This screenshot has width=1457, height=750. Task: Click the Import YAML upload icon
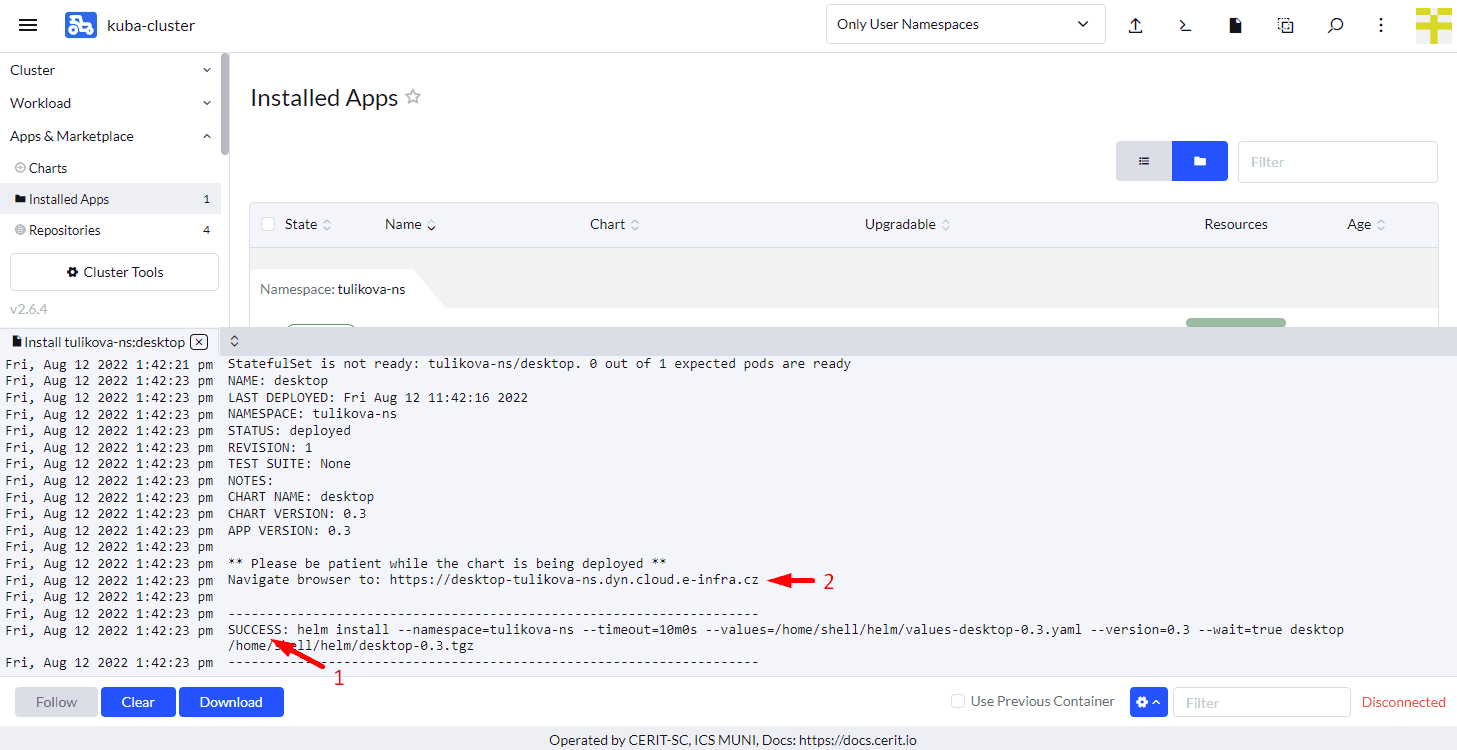pyautogui.click(x=1135, y=25)
